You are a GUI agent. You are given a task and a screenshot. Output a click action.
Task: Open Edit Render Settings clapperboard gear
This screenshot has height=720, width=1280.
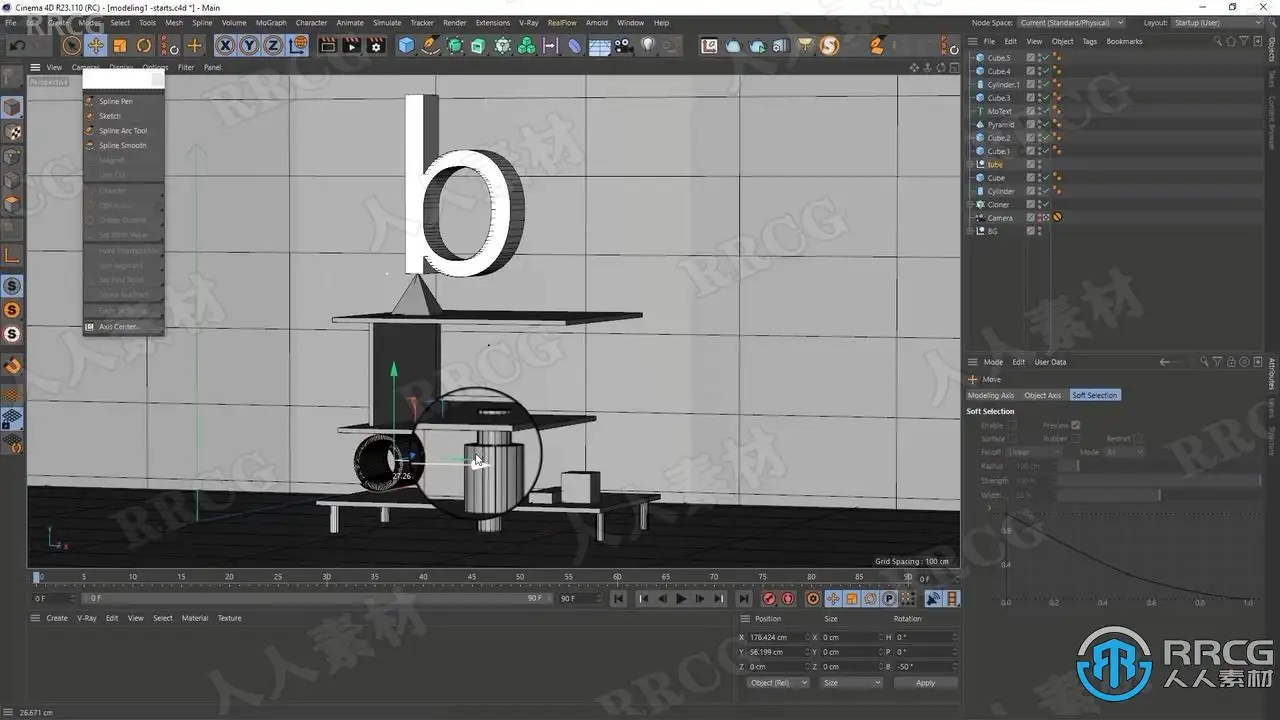[x=376, y=45]
